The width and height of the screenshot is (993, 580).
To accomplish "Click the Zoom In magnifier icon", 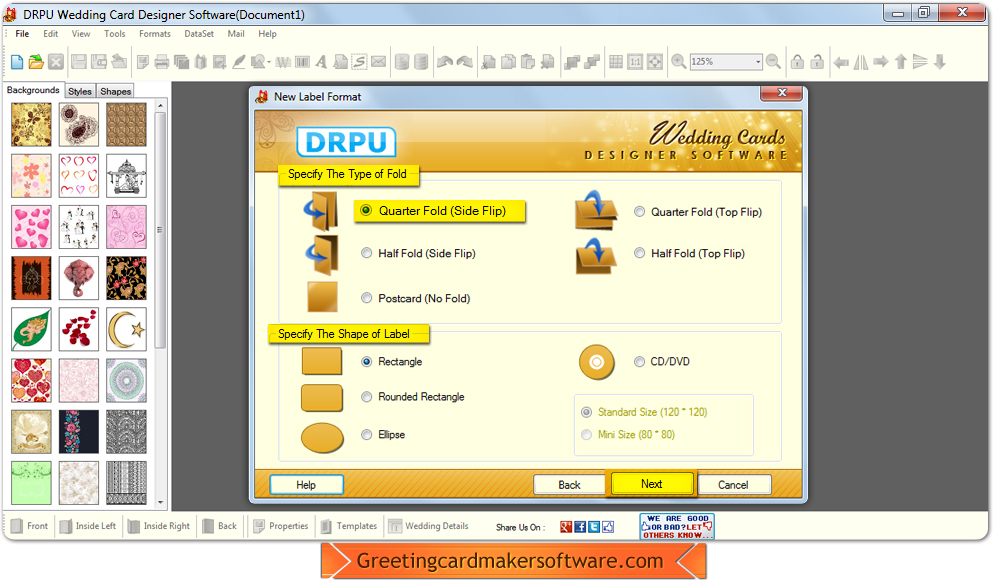I will [678, 61].
